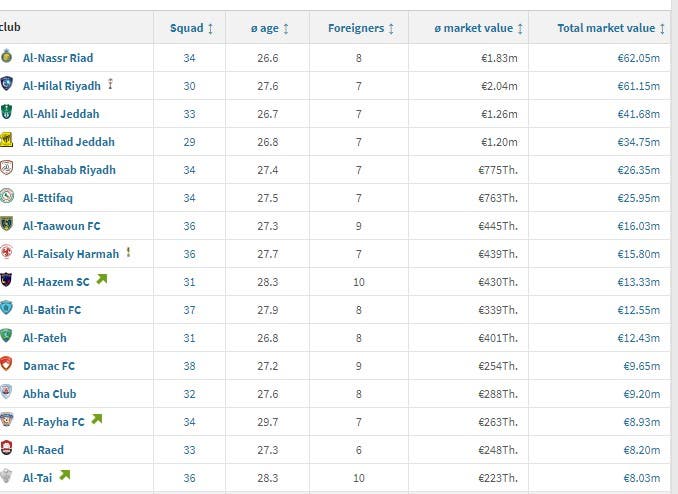The image size is (678, 494).
Task: Sort table by average age column
Action: tap(269, 28)
